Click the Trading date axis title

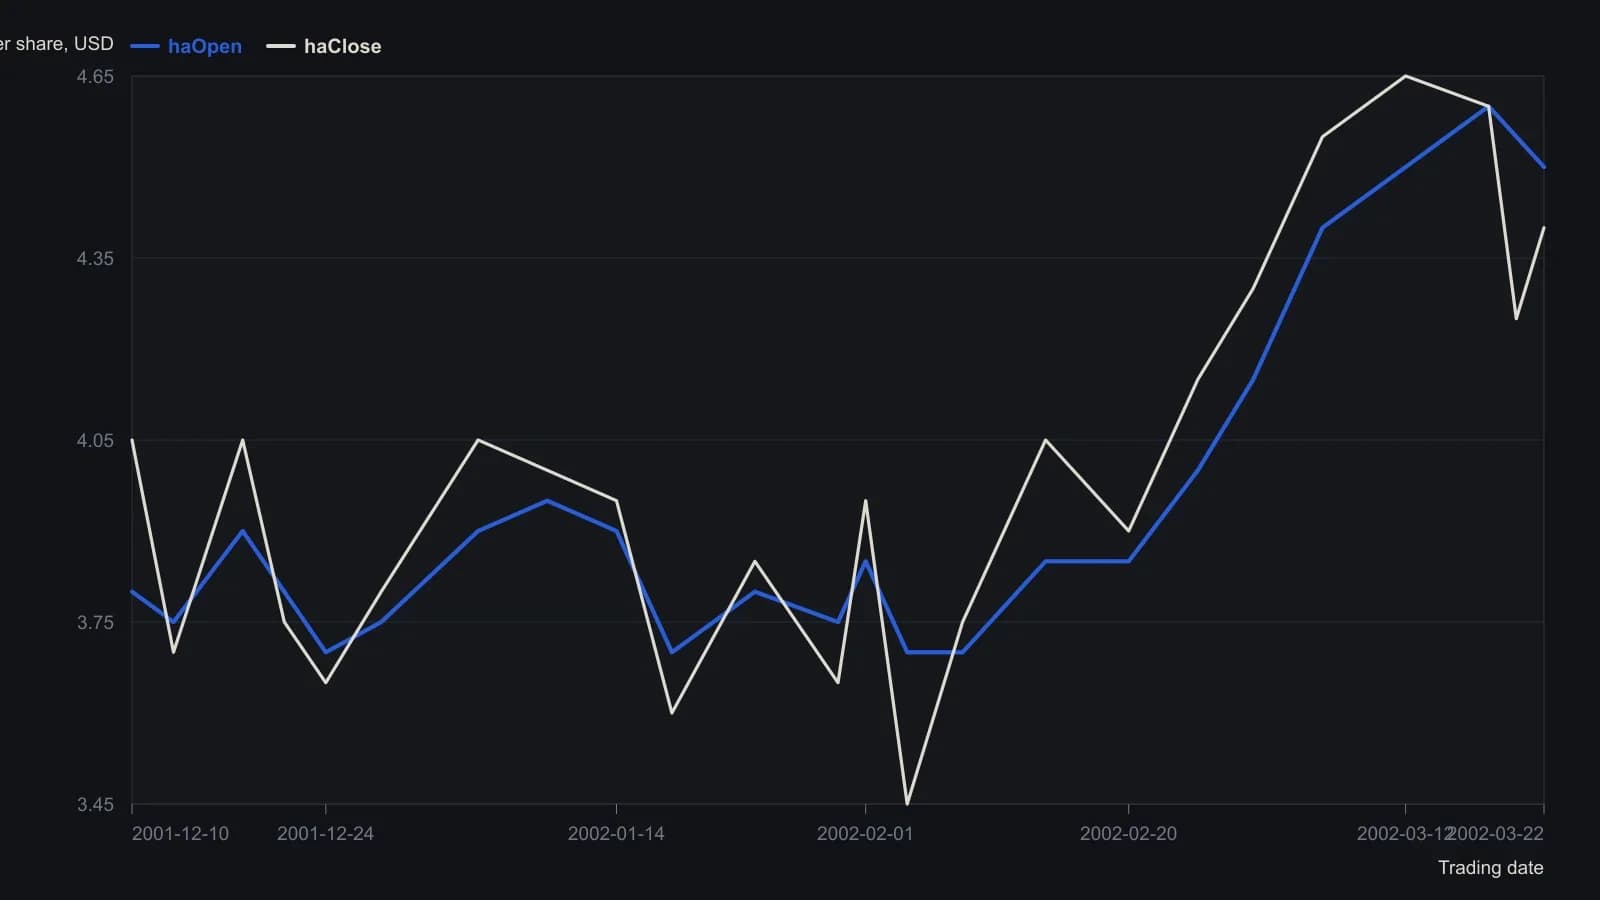click(1490, 868)
